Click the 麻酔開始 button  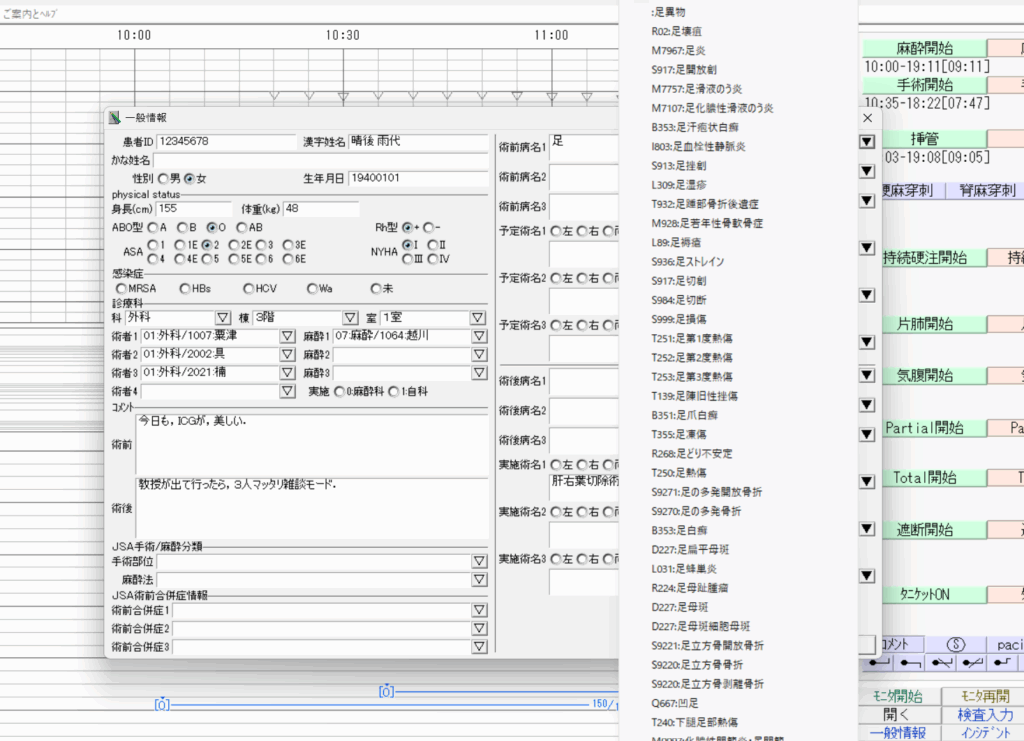pyautogui.click(x=923, y=47)
